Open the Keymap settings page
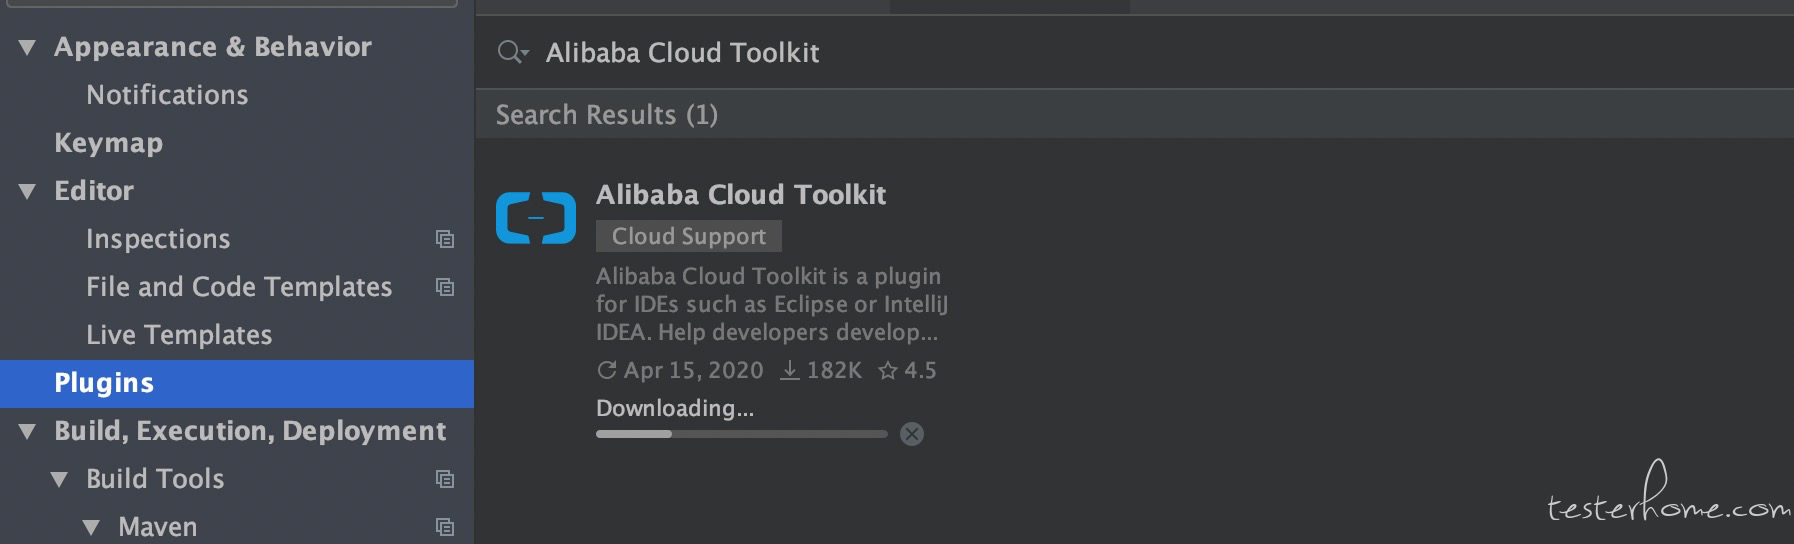 108,143
